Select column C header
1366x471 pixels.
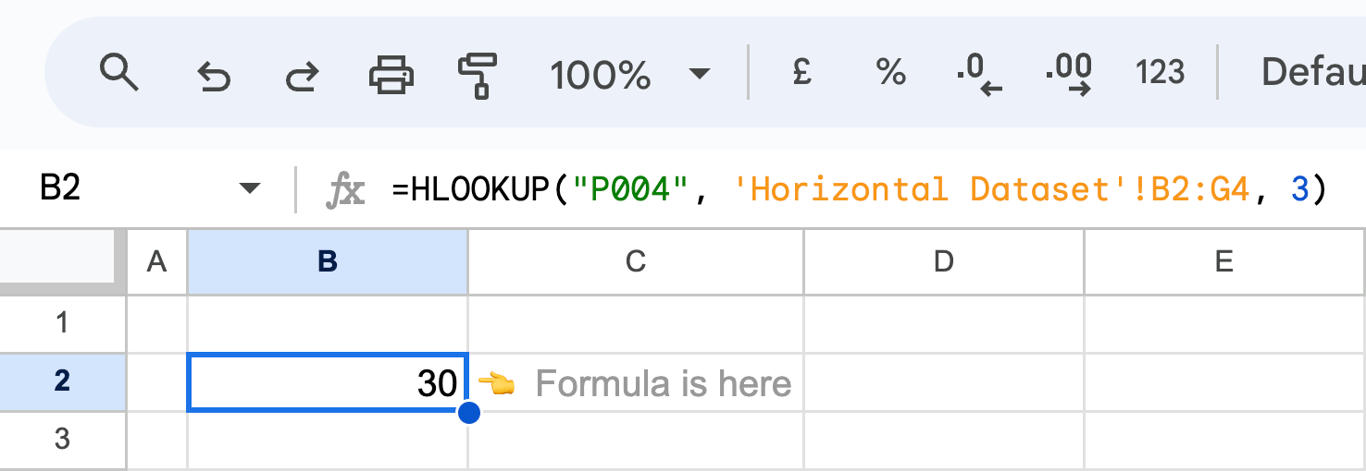[x=636, y=261]
